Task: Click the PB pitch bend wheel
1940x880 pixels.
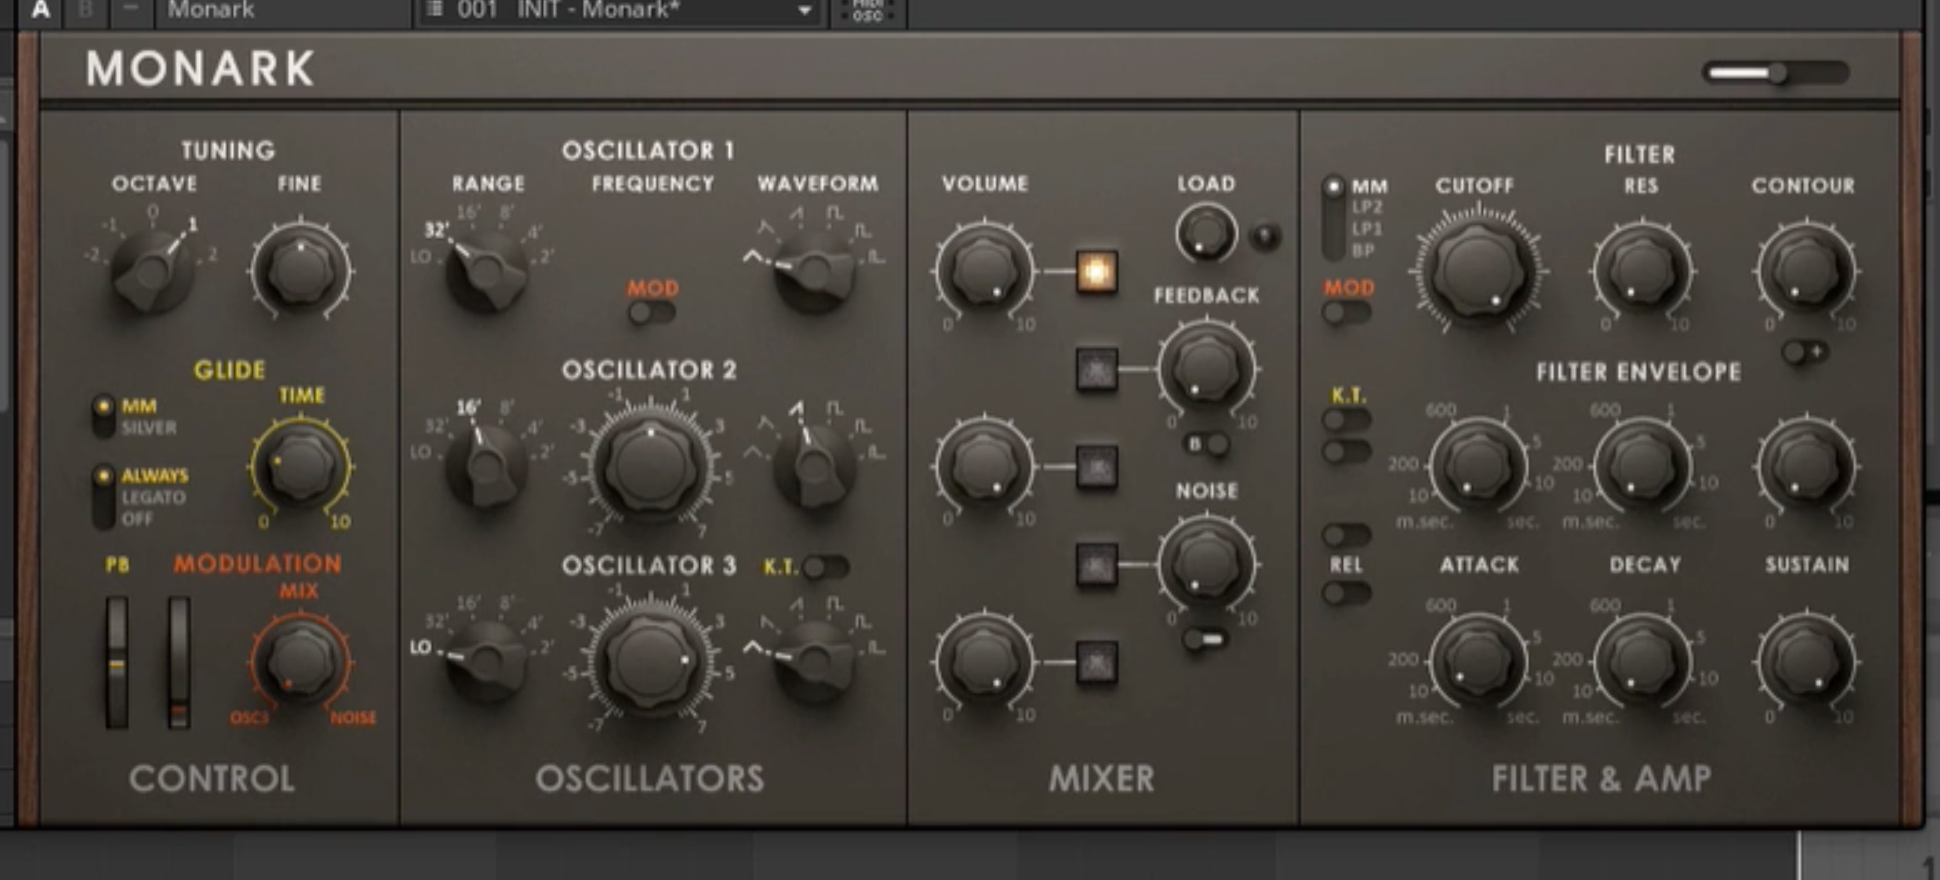Action: click(x=117, y=663)
